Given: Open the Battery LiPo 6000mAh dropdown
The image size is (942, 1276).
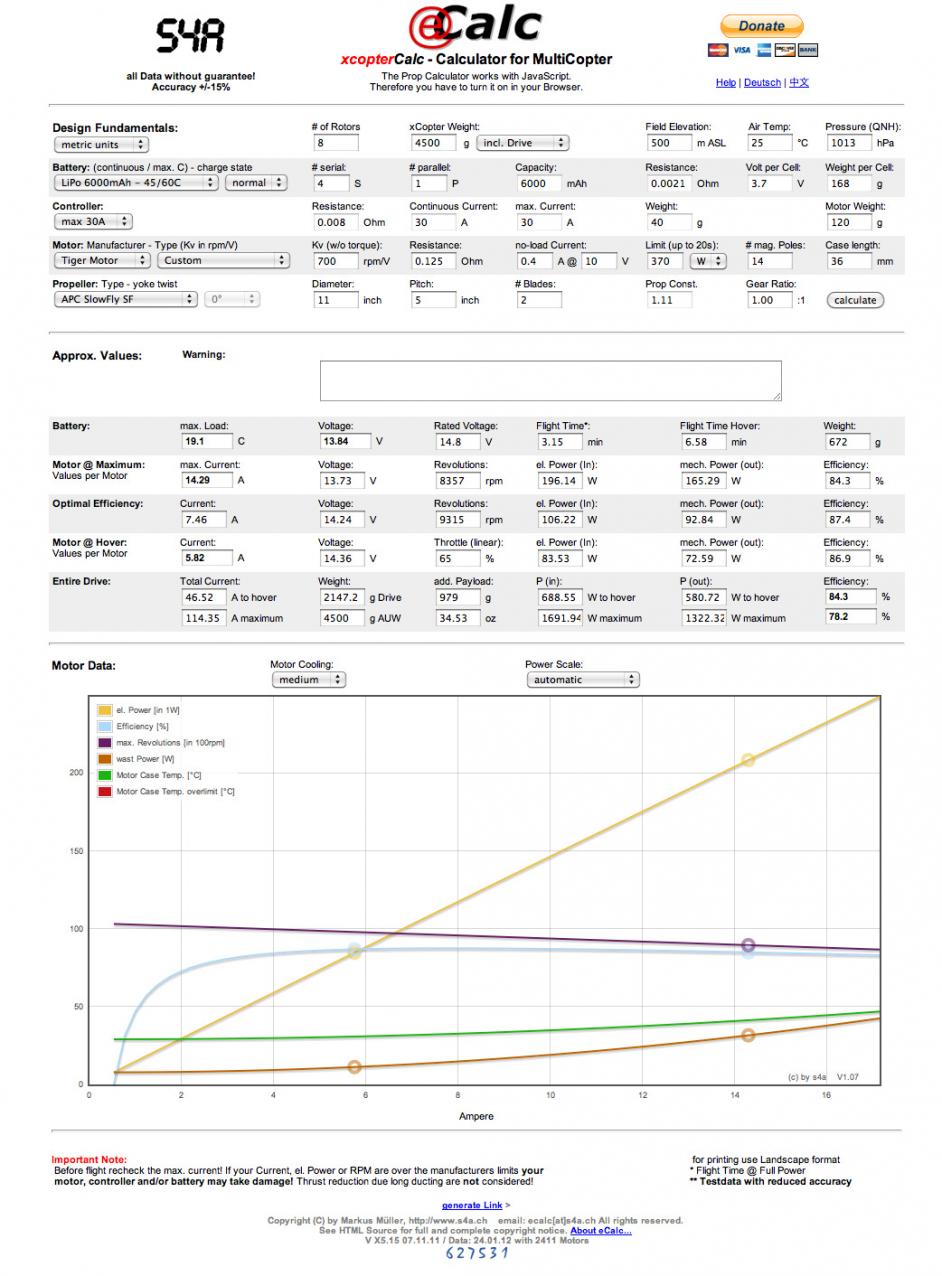Looking at the screenshot, I should (135, 183).
